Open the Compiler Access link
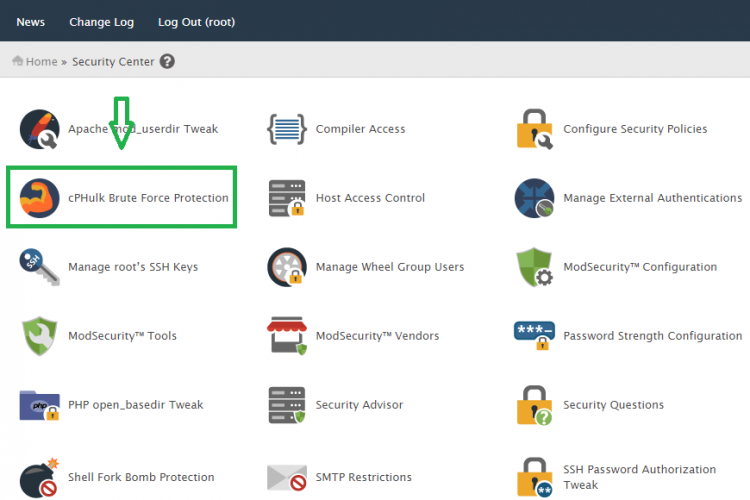 click(x=361, y=129)
